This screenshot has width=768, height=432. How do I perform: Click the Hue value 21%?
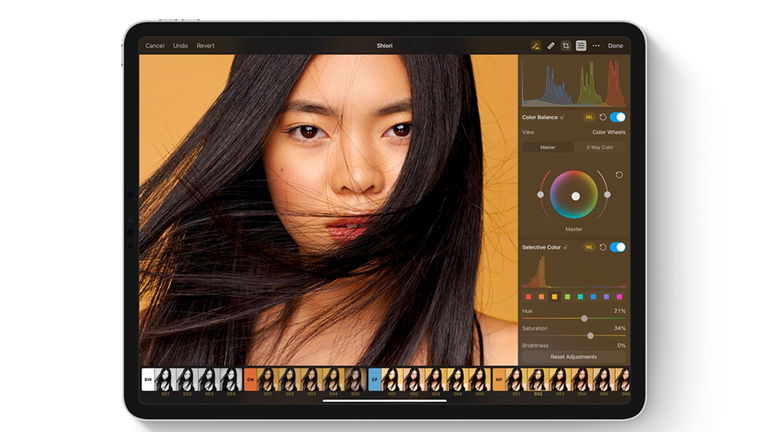point(620,311)
